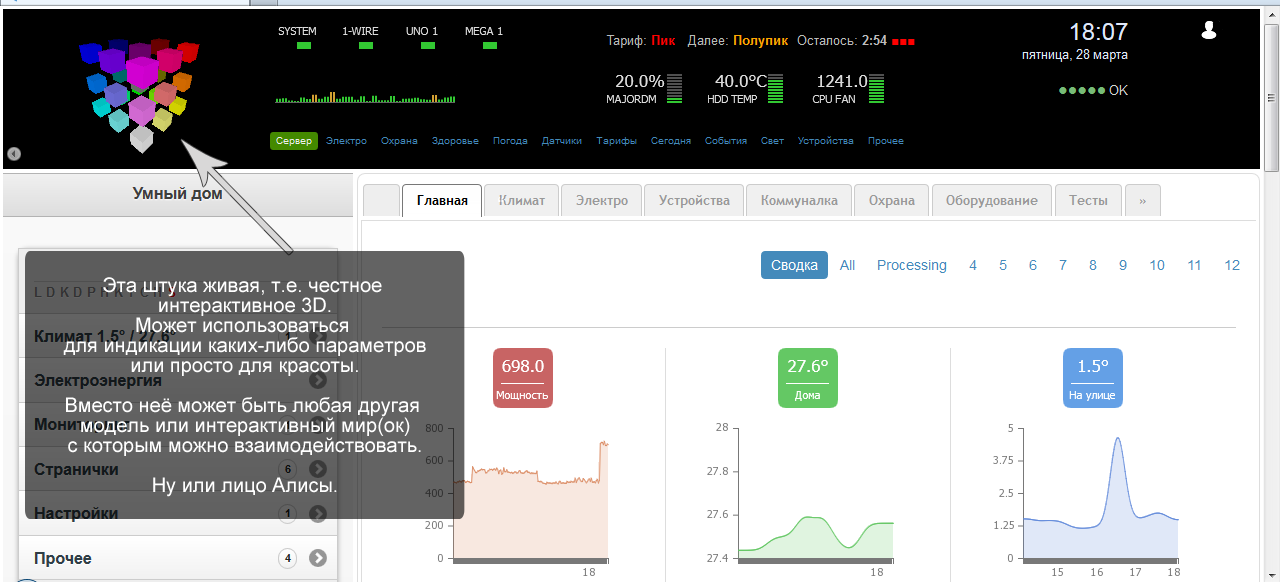Click the HDD TEMP level gauge
The image size is (1280, 582).
775,89
